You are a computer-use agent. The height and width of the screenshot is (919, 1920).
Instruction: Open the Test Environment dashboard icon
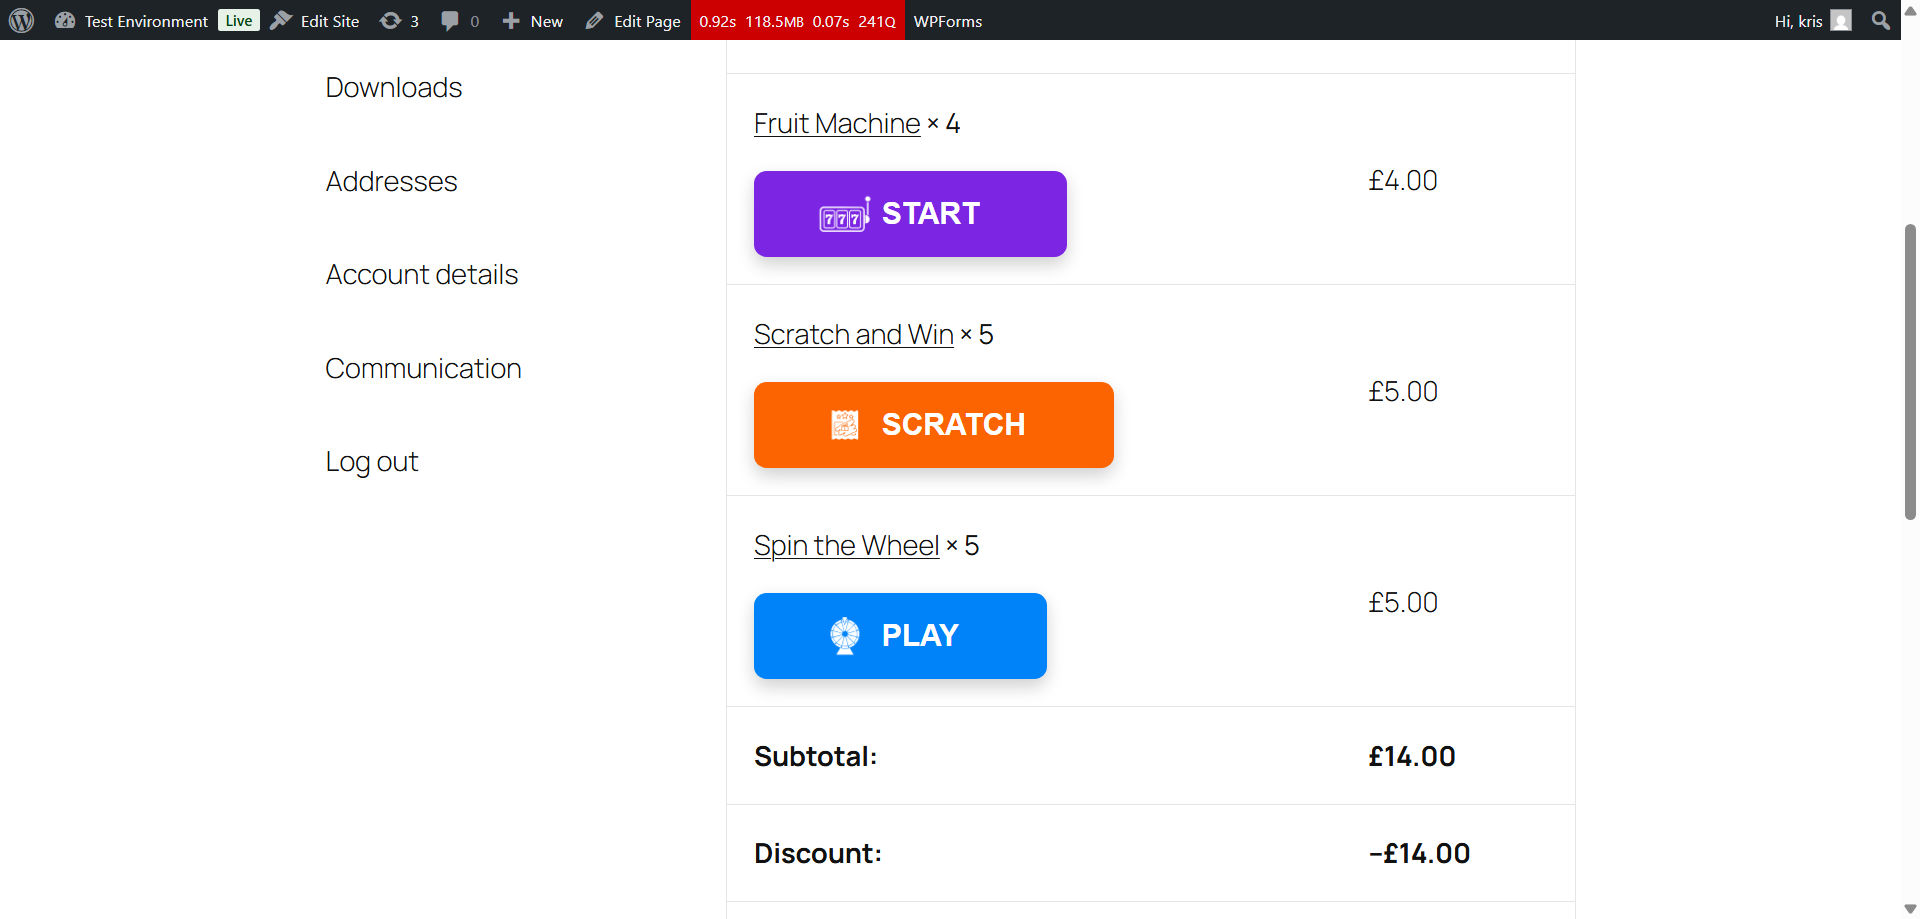pos(65,21)
